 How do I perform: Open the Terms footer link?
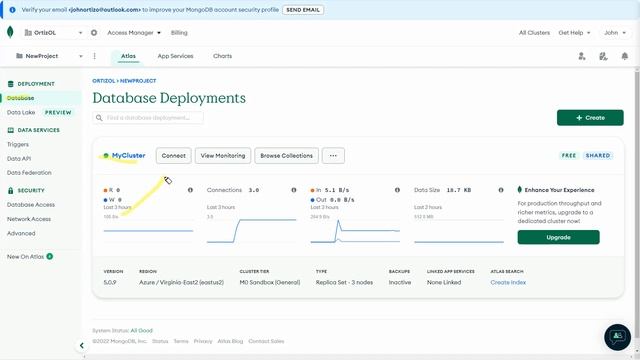(x=181, y=341)
